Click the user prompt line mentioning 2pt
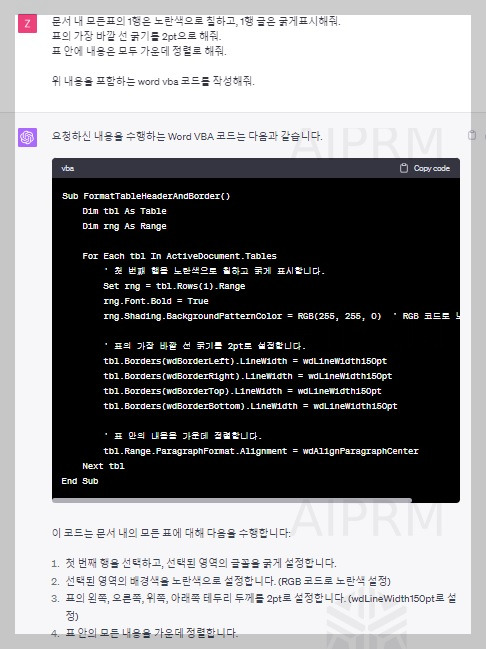The image size is (486, 649). click(x=137, y=36)
